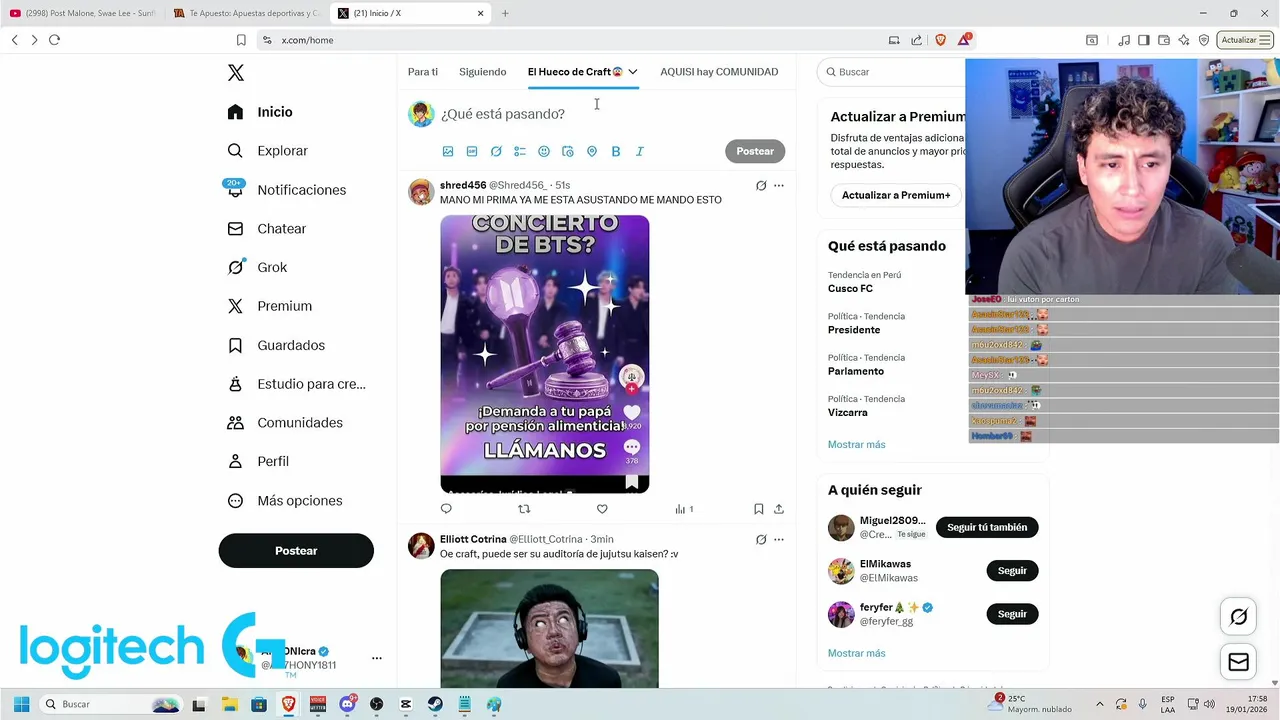
Task: Follow feryfer
Action: point(1012,614)
